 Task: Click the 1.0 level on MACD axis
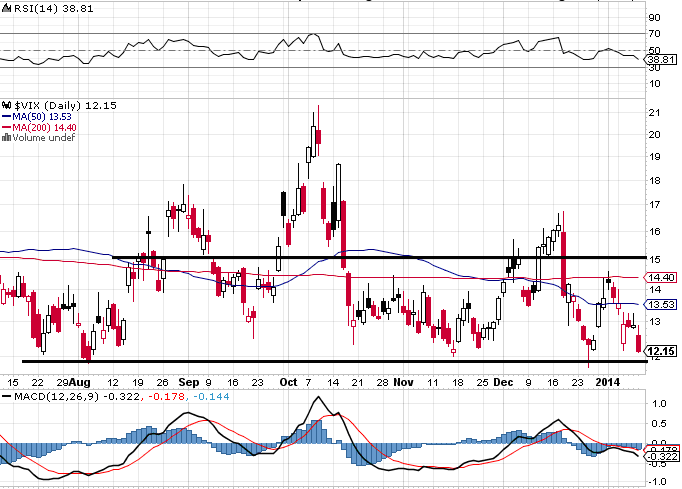coord(659,404)
